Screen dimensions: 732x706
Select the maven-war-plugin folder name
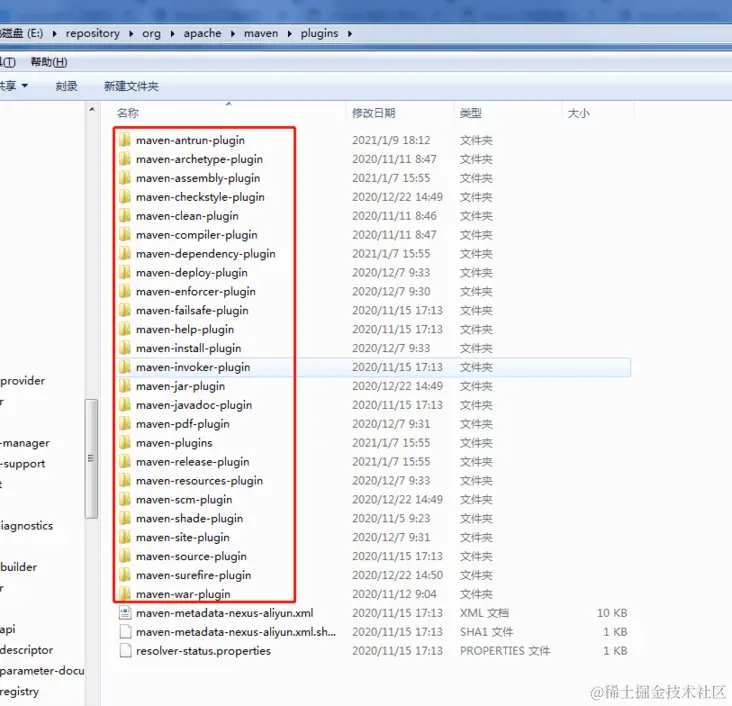(183, 594)
